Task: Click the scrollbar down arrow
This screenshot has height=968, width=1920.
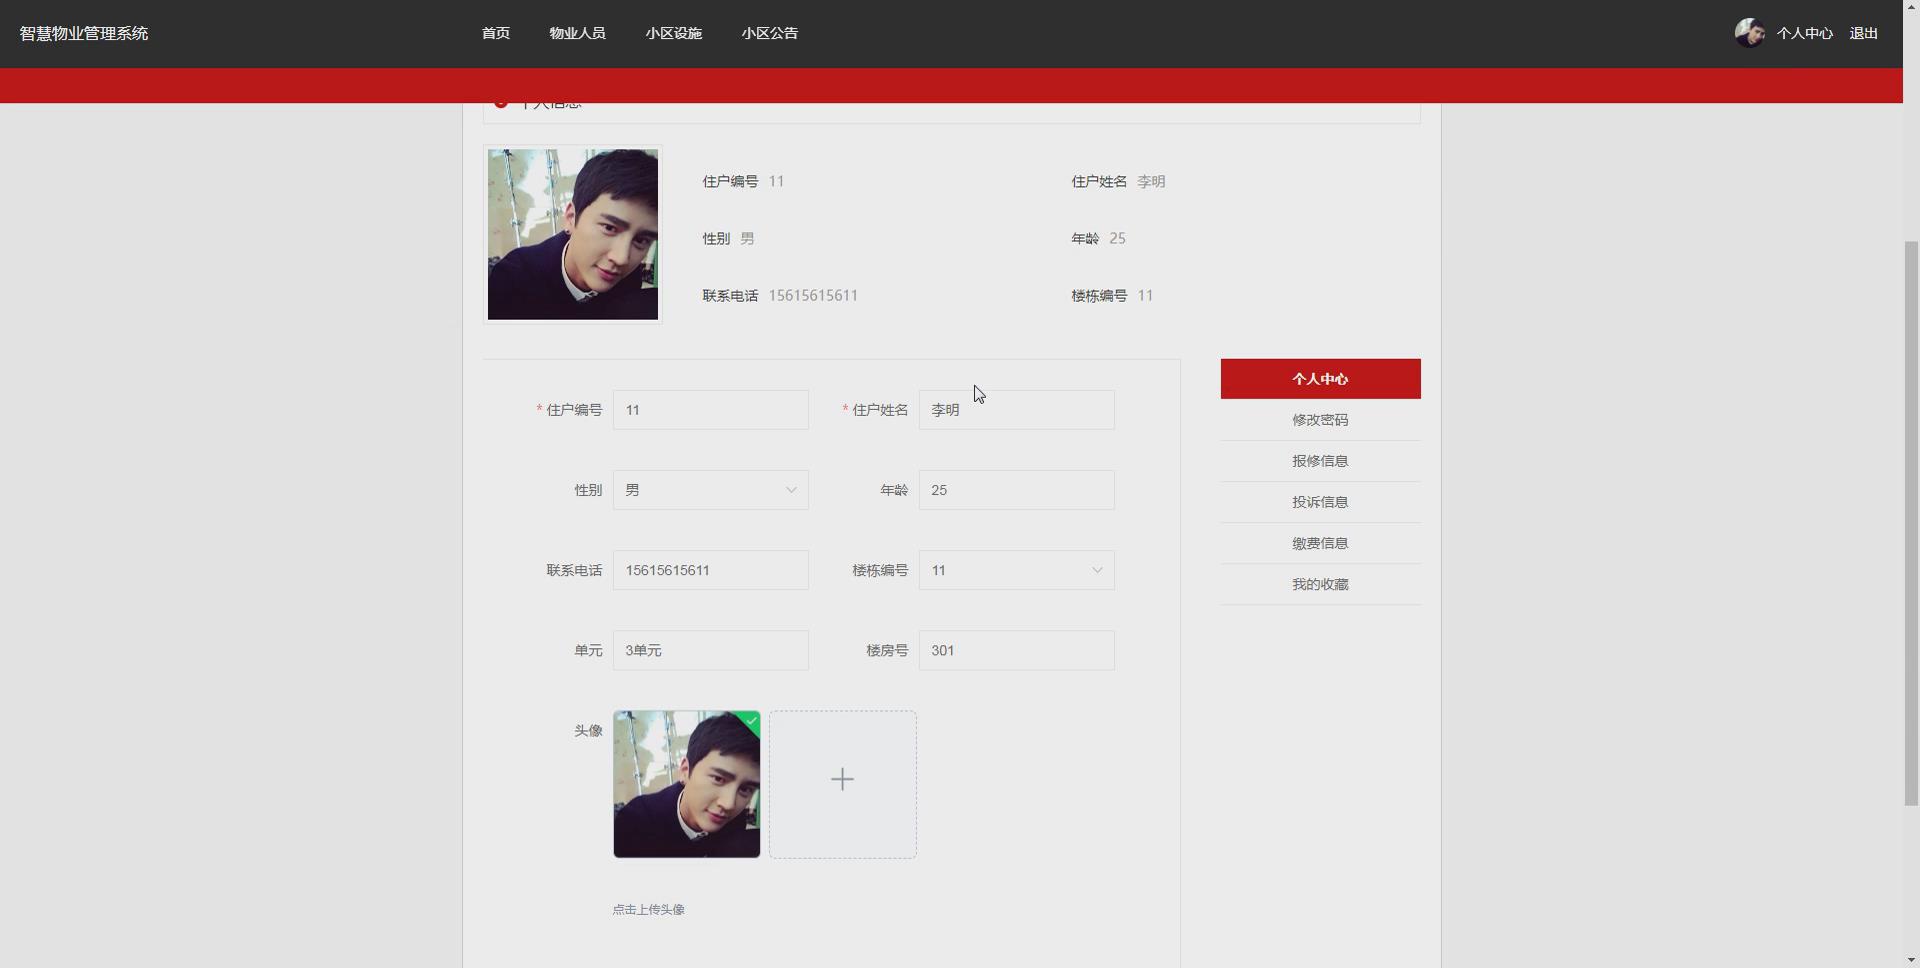Action: (1911, 960)
